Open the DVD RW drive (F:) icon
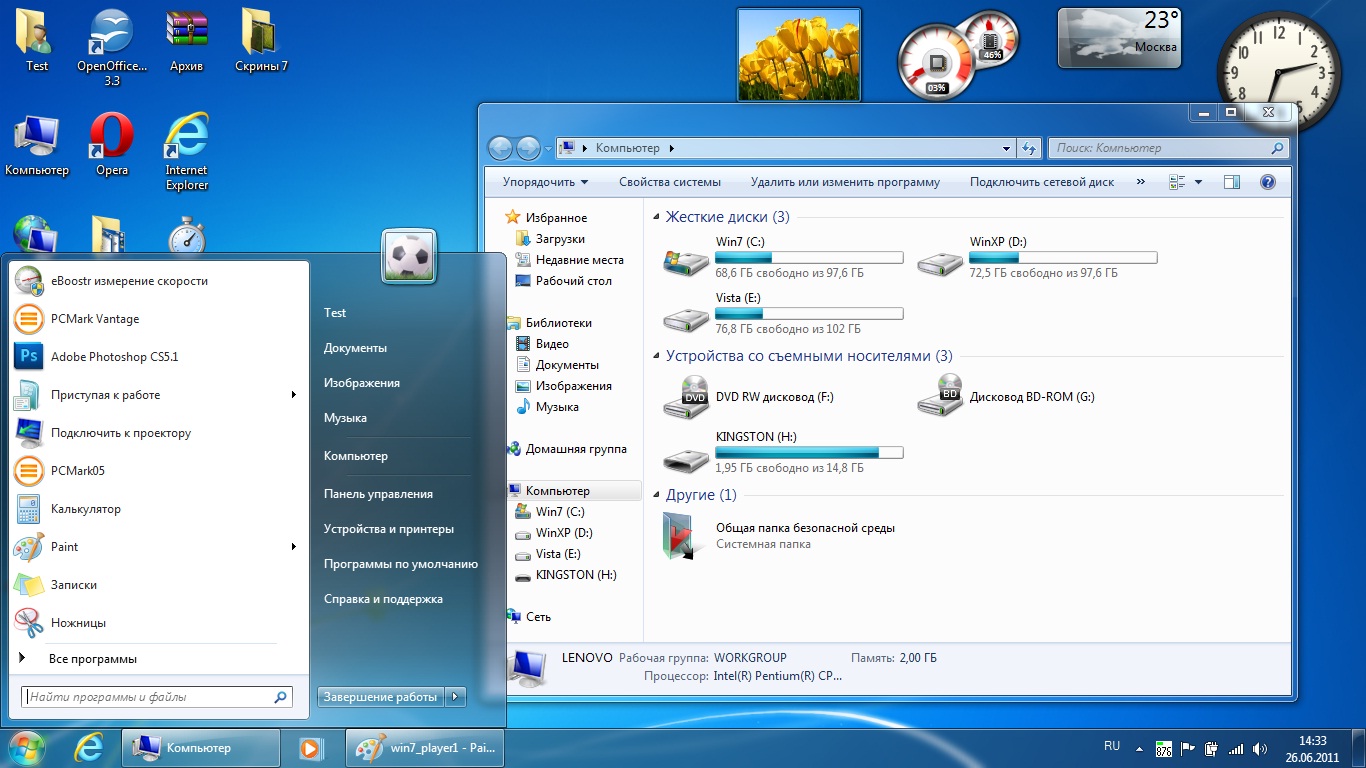Screen dimensions: 1366x768 (x=685, y=396)
